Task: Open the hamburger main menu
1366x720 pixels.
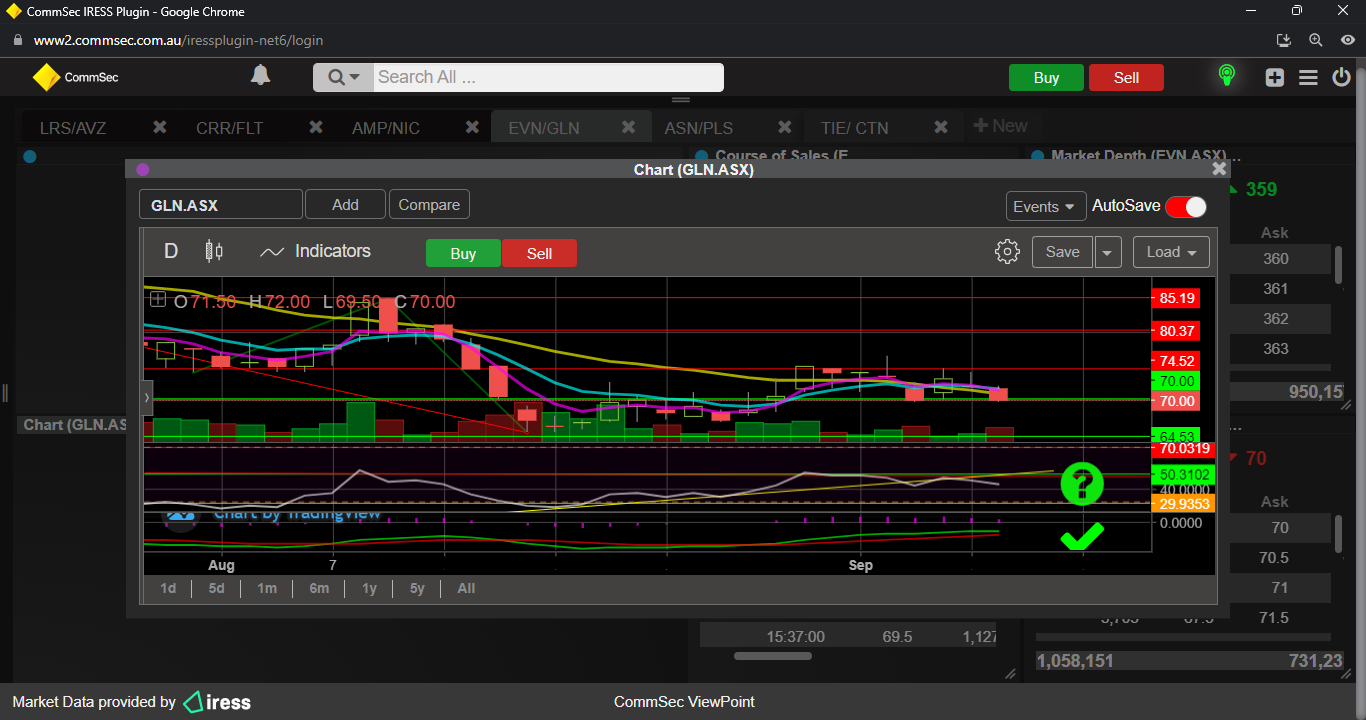Action: (x=1308, y=77)
